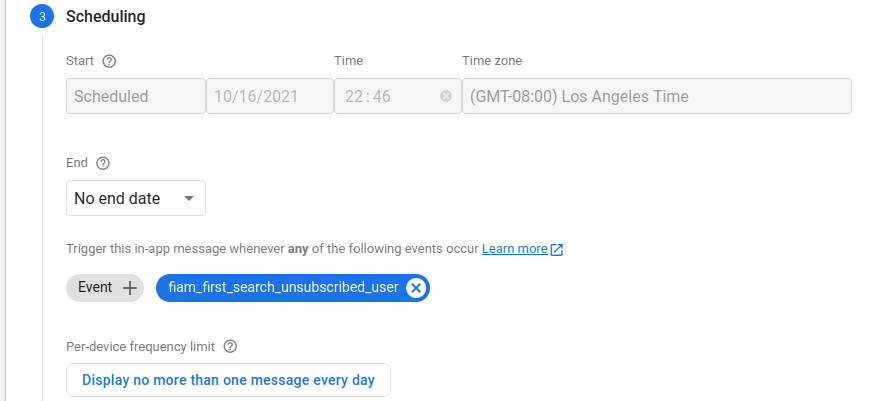Click the external link icon after Learn more
The width and height of the screenshot is (886, 401).
(x=557, y=249)
